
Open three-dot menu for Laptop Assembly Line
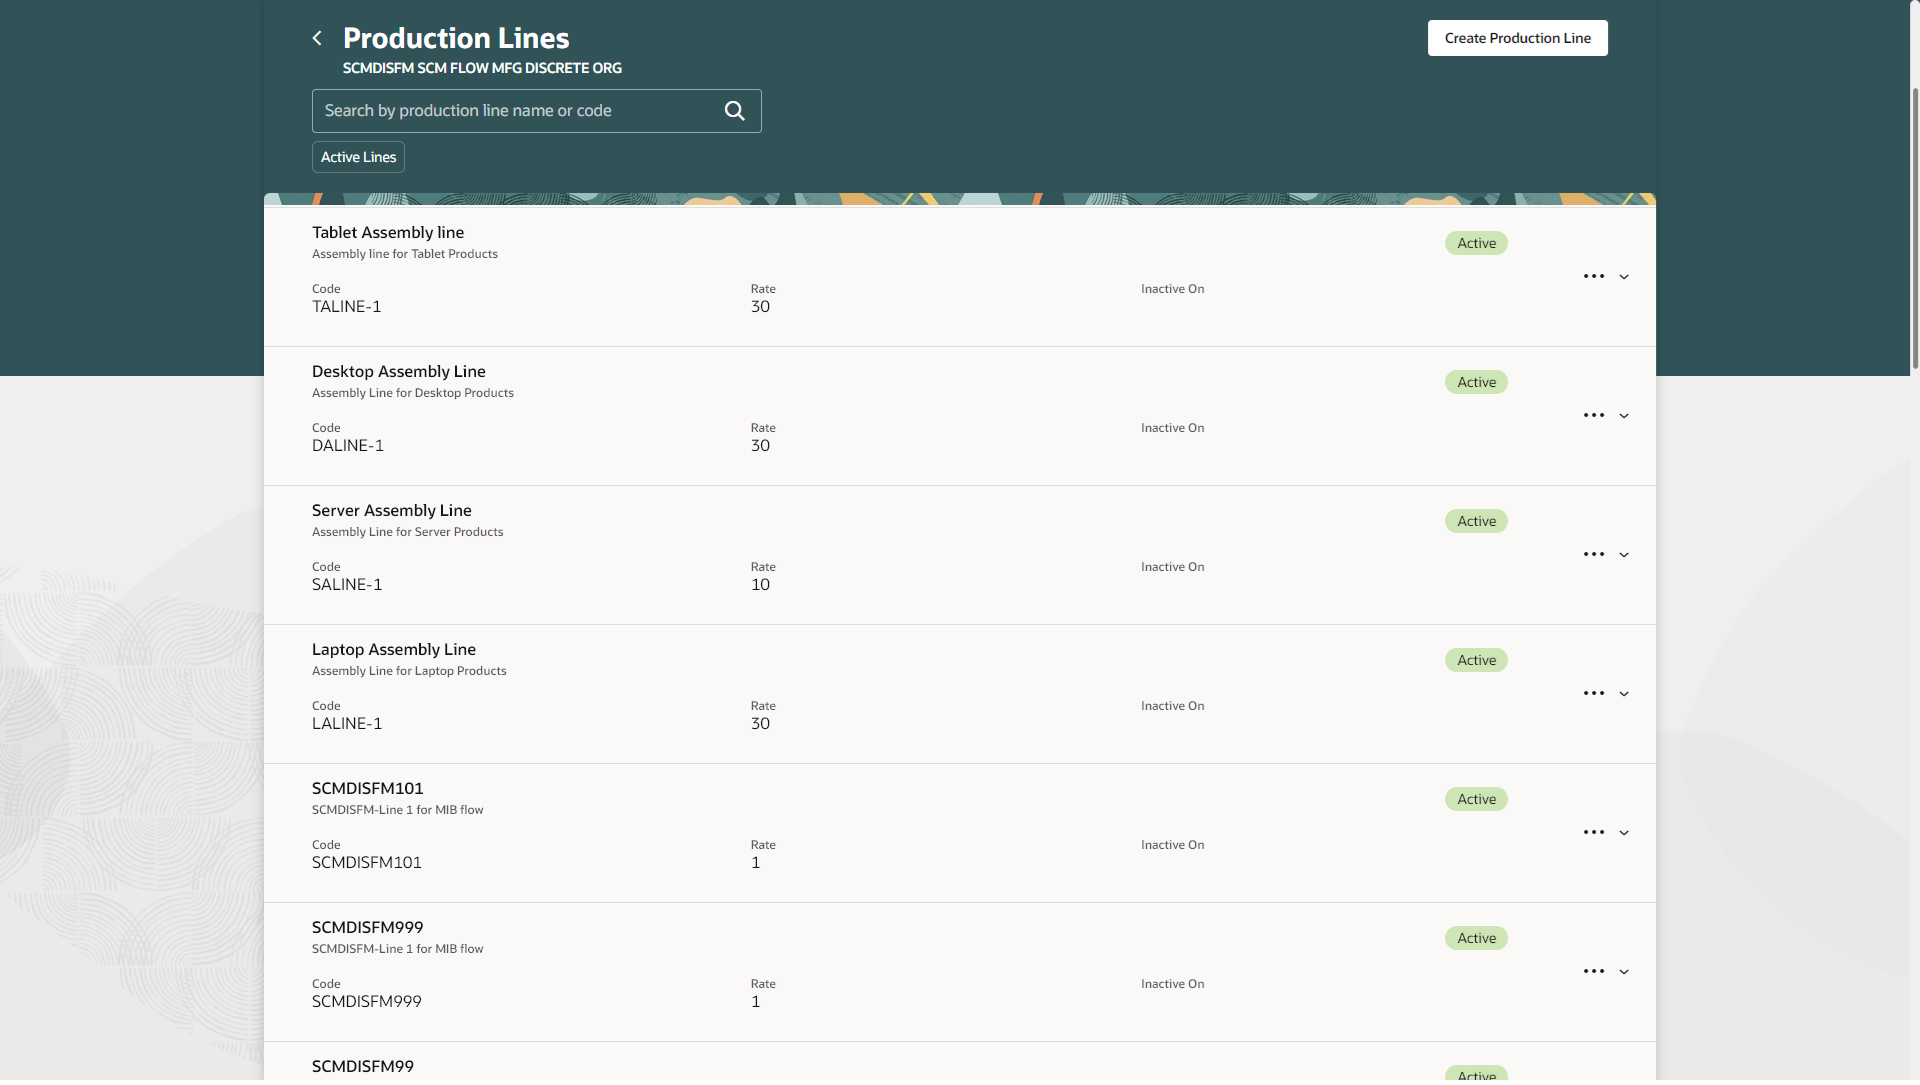tap(1593, 693)
